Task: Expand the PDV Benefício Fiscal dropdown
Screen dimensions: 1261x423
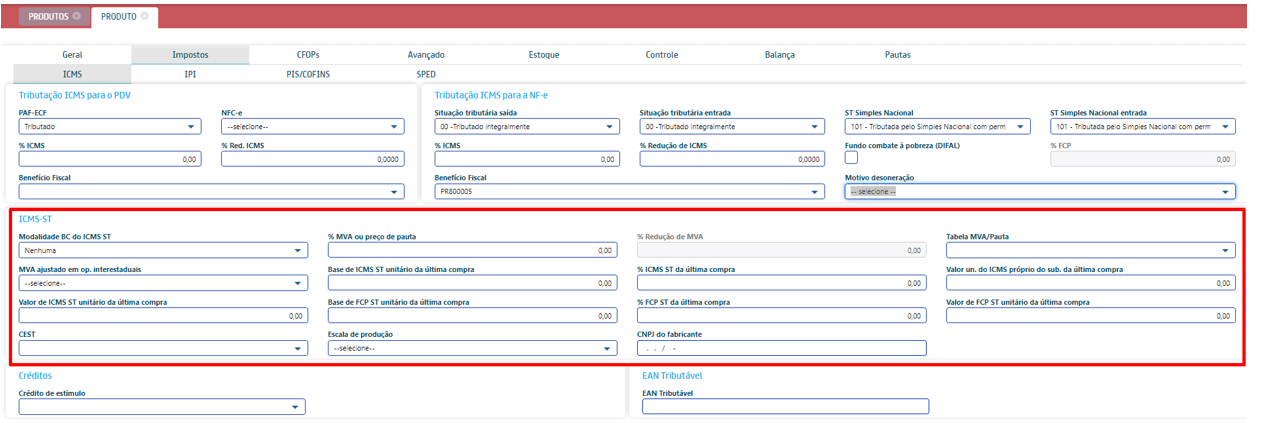Action: coord(211,191)
